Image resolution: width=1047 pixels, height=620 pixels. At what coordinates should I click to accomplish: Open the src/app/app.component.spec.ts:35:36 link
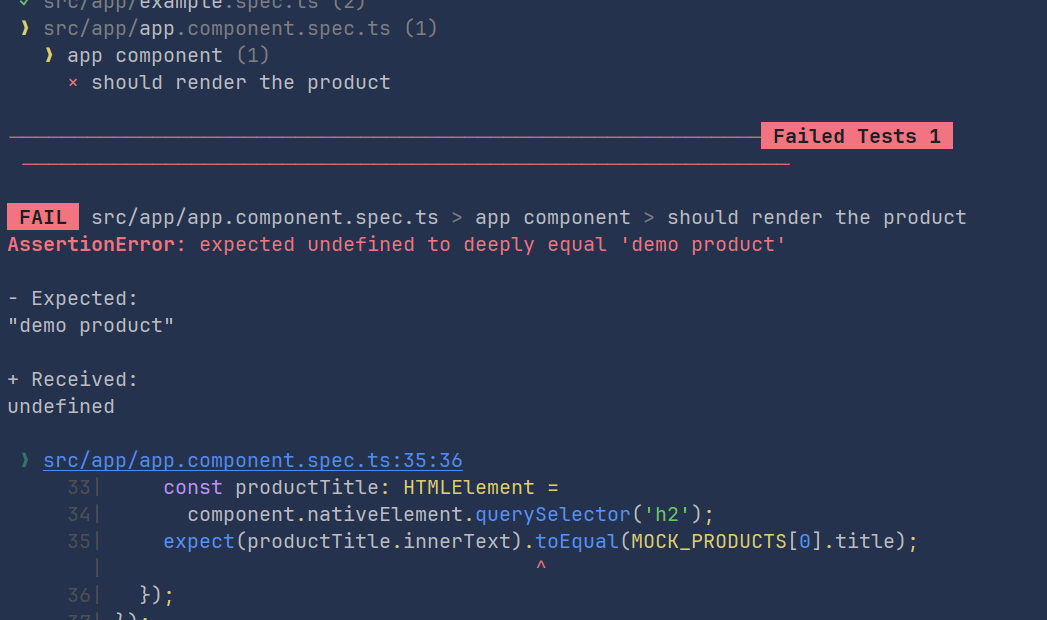pyautogui.click(x=252, y=460)
